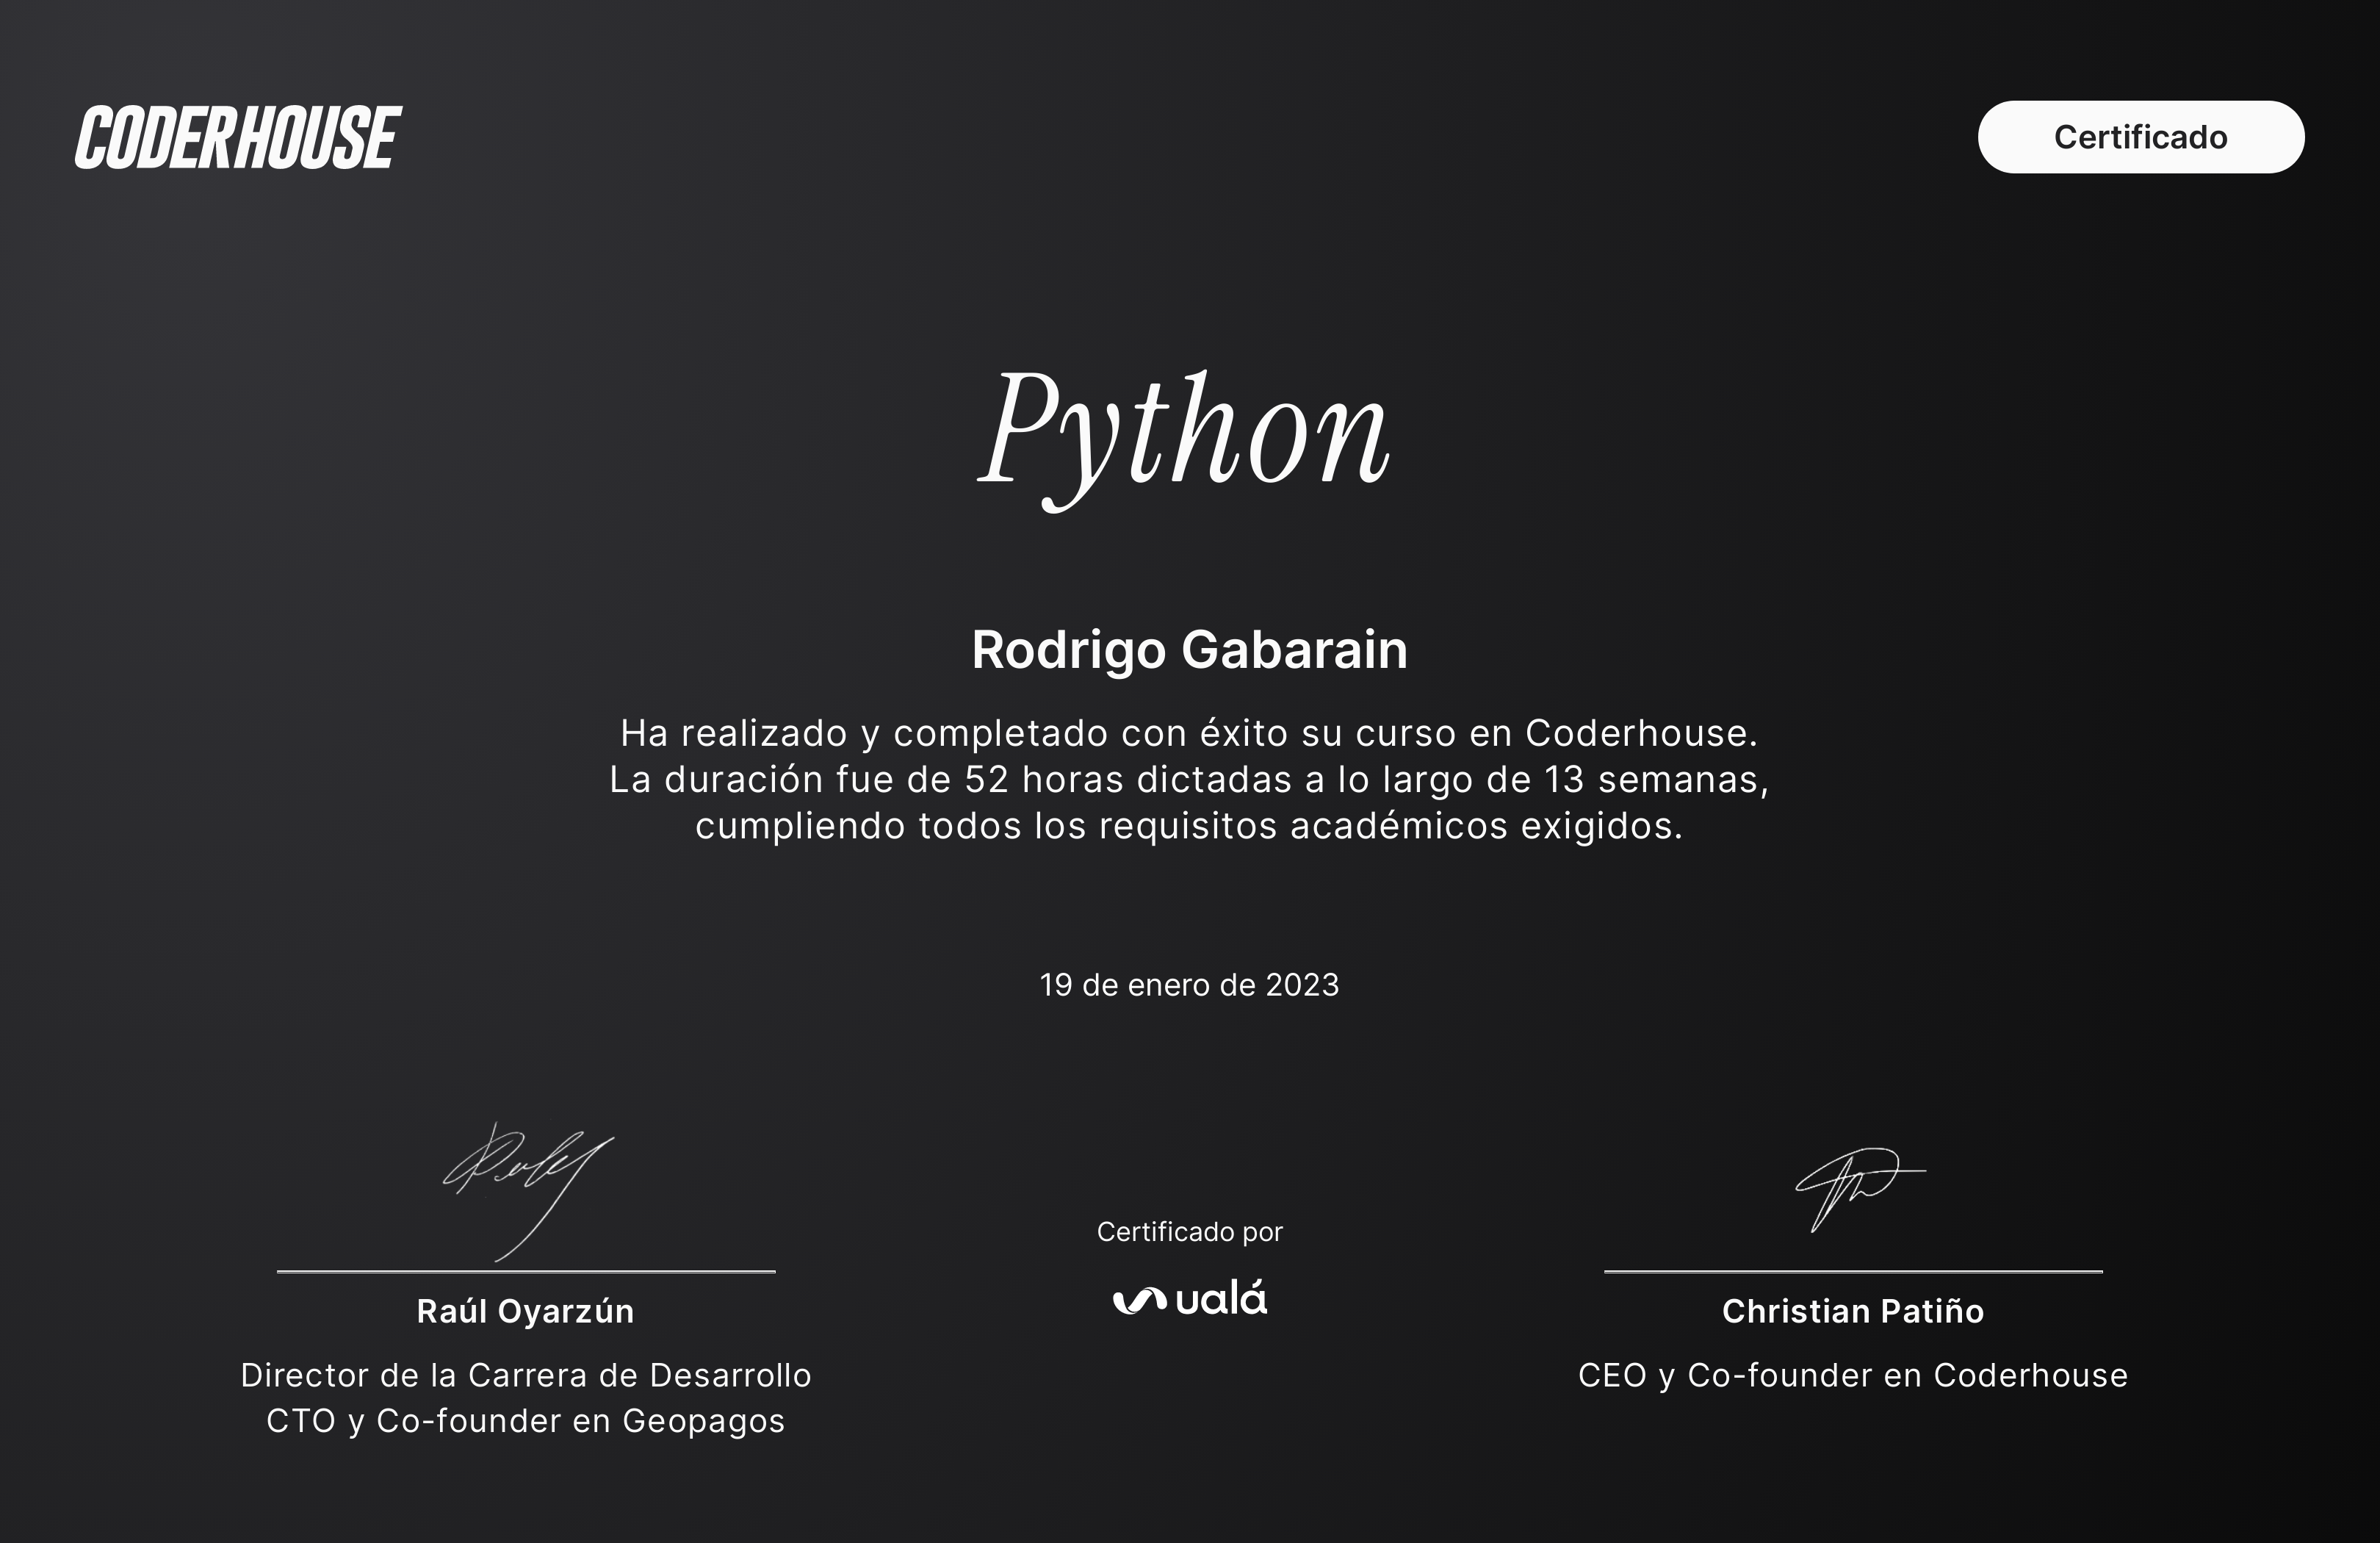This screenshot has width=2380, height=1543.
Task: Select the name Rodrigo Gabarain
Action: 1189,650
